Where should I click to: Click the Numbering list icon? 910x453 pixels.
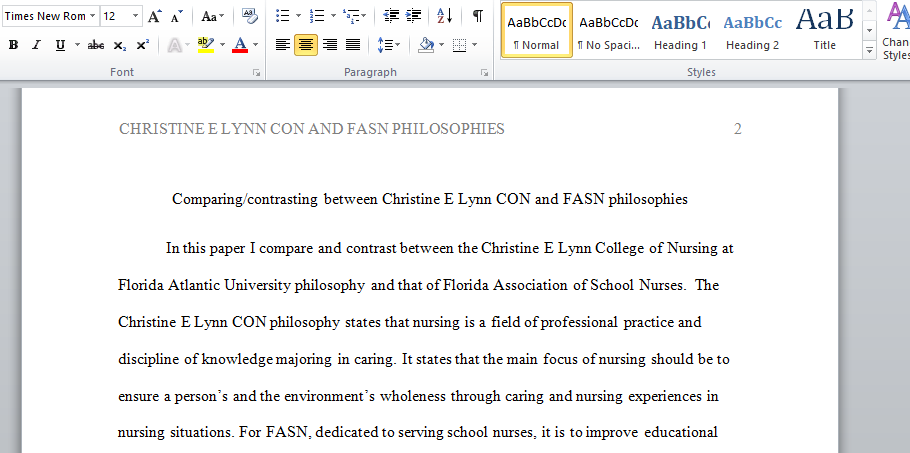[317, 16]
